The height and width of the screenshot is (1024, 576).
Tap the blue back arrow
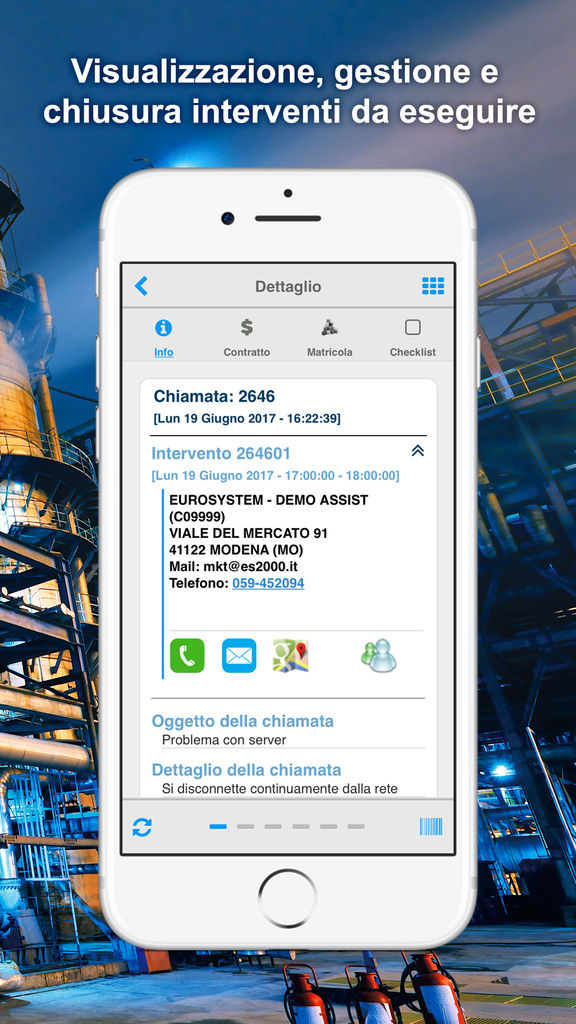pos(141,285)
